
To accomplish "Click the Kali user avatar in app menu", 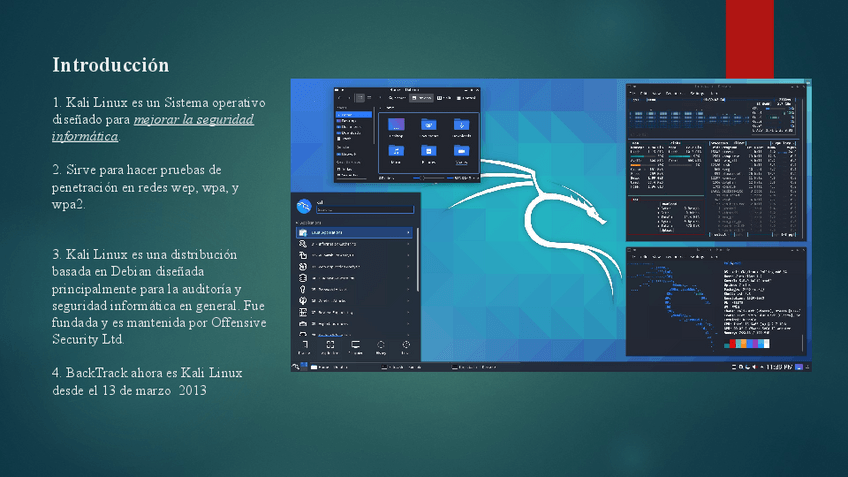I will 304,206.
